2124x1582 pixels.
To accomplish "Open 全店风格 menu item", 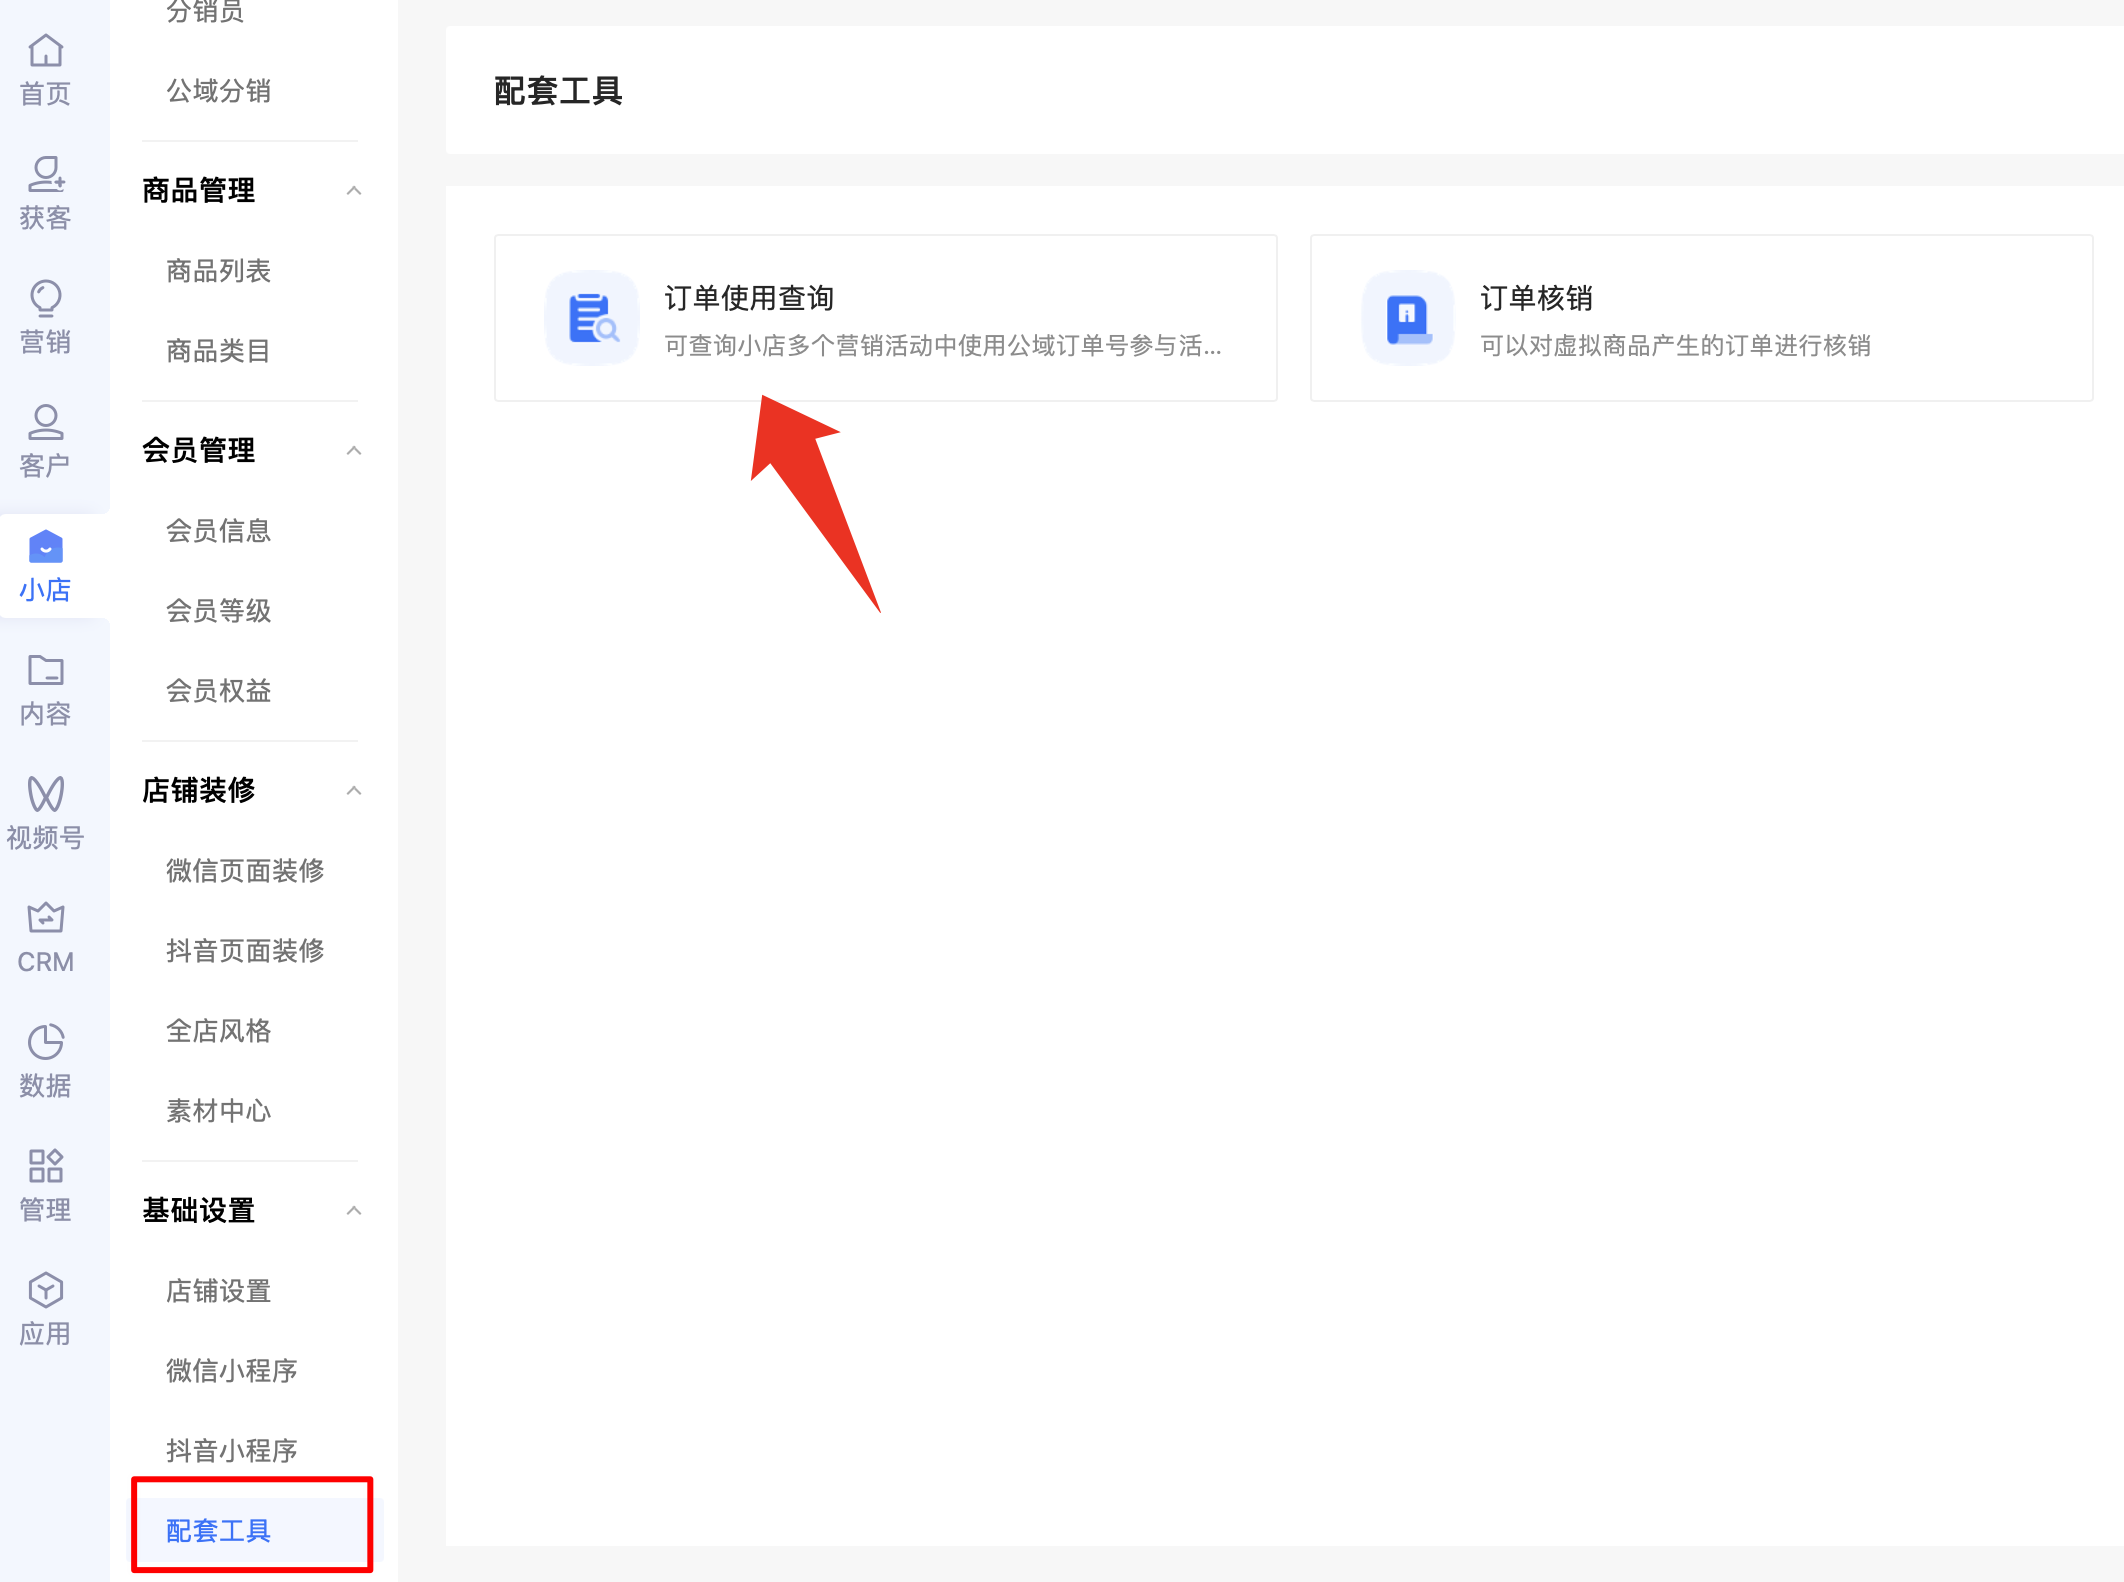I will [218, 1031].
